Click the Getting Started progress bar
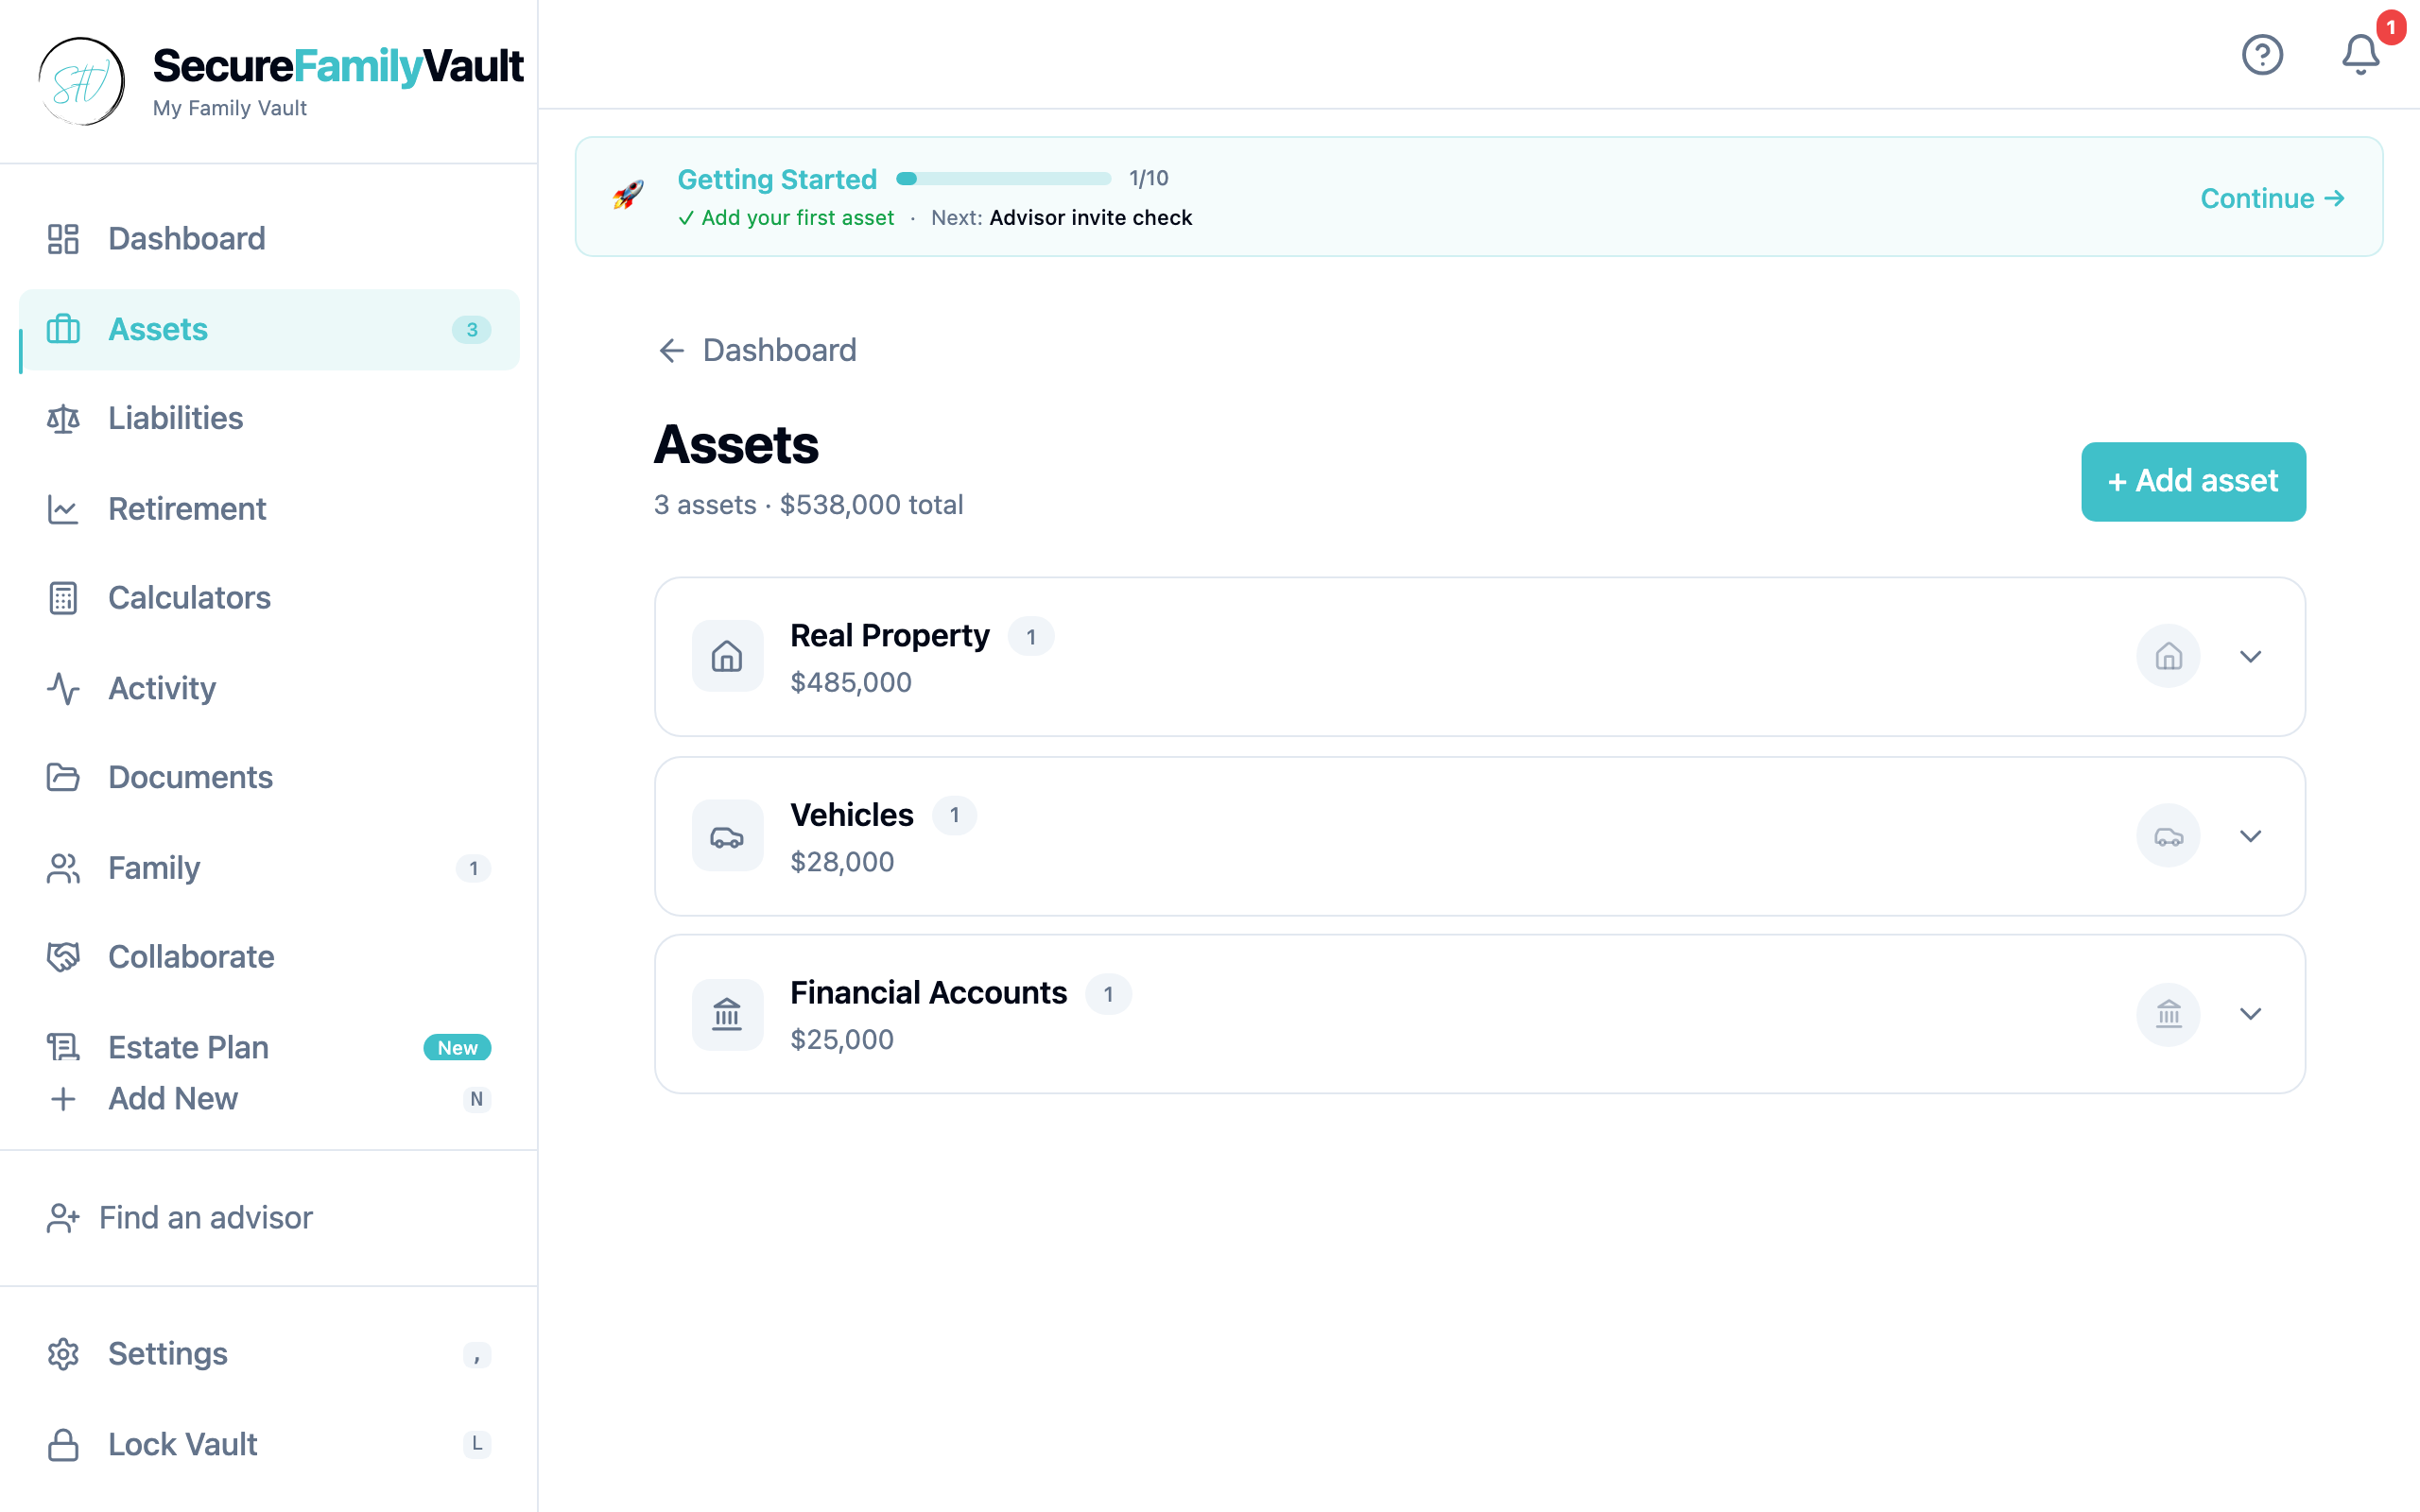 (1003, 178)
